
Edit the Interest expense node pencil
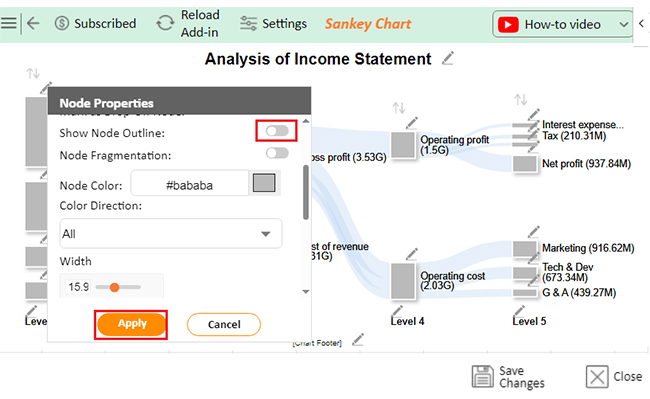(x=534, y=115)
